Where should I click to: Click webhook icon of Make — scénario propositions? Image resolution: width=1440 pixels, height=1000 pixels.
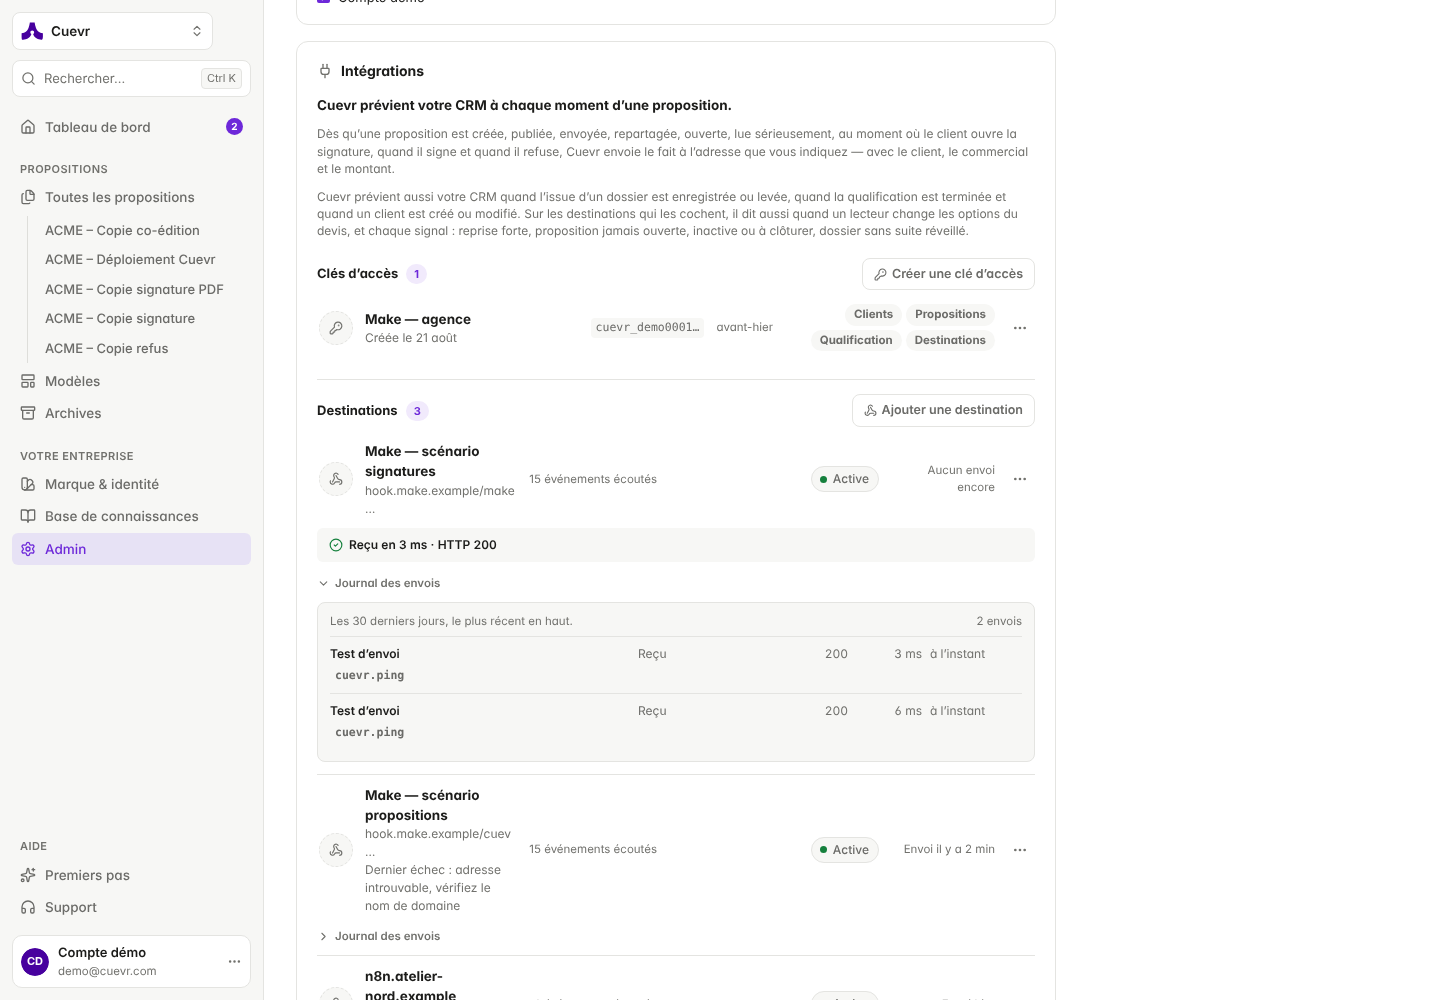336,850
